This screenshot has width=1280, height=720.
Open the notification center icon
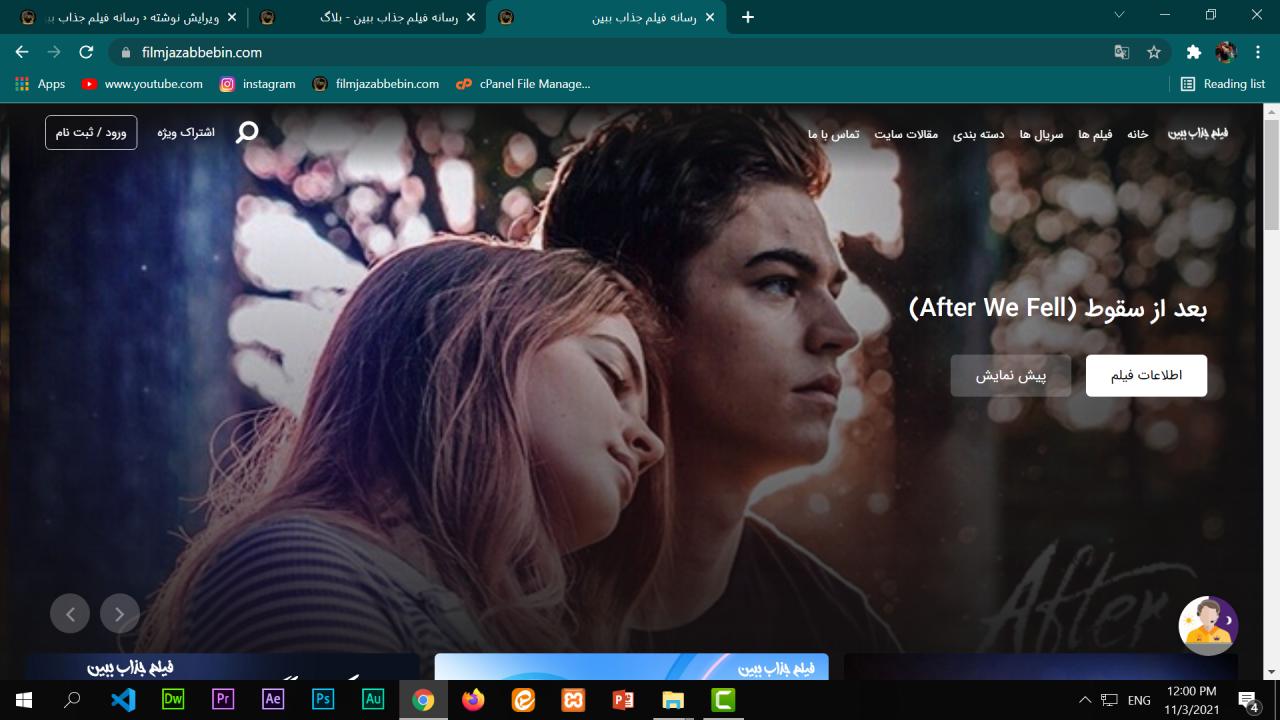pyautogui.click(x=1249, y=700)
